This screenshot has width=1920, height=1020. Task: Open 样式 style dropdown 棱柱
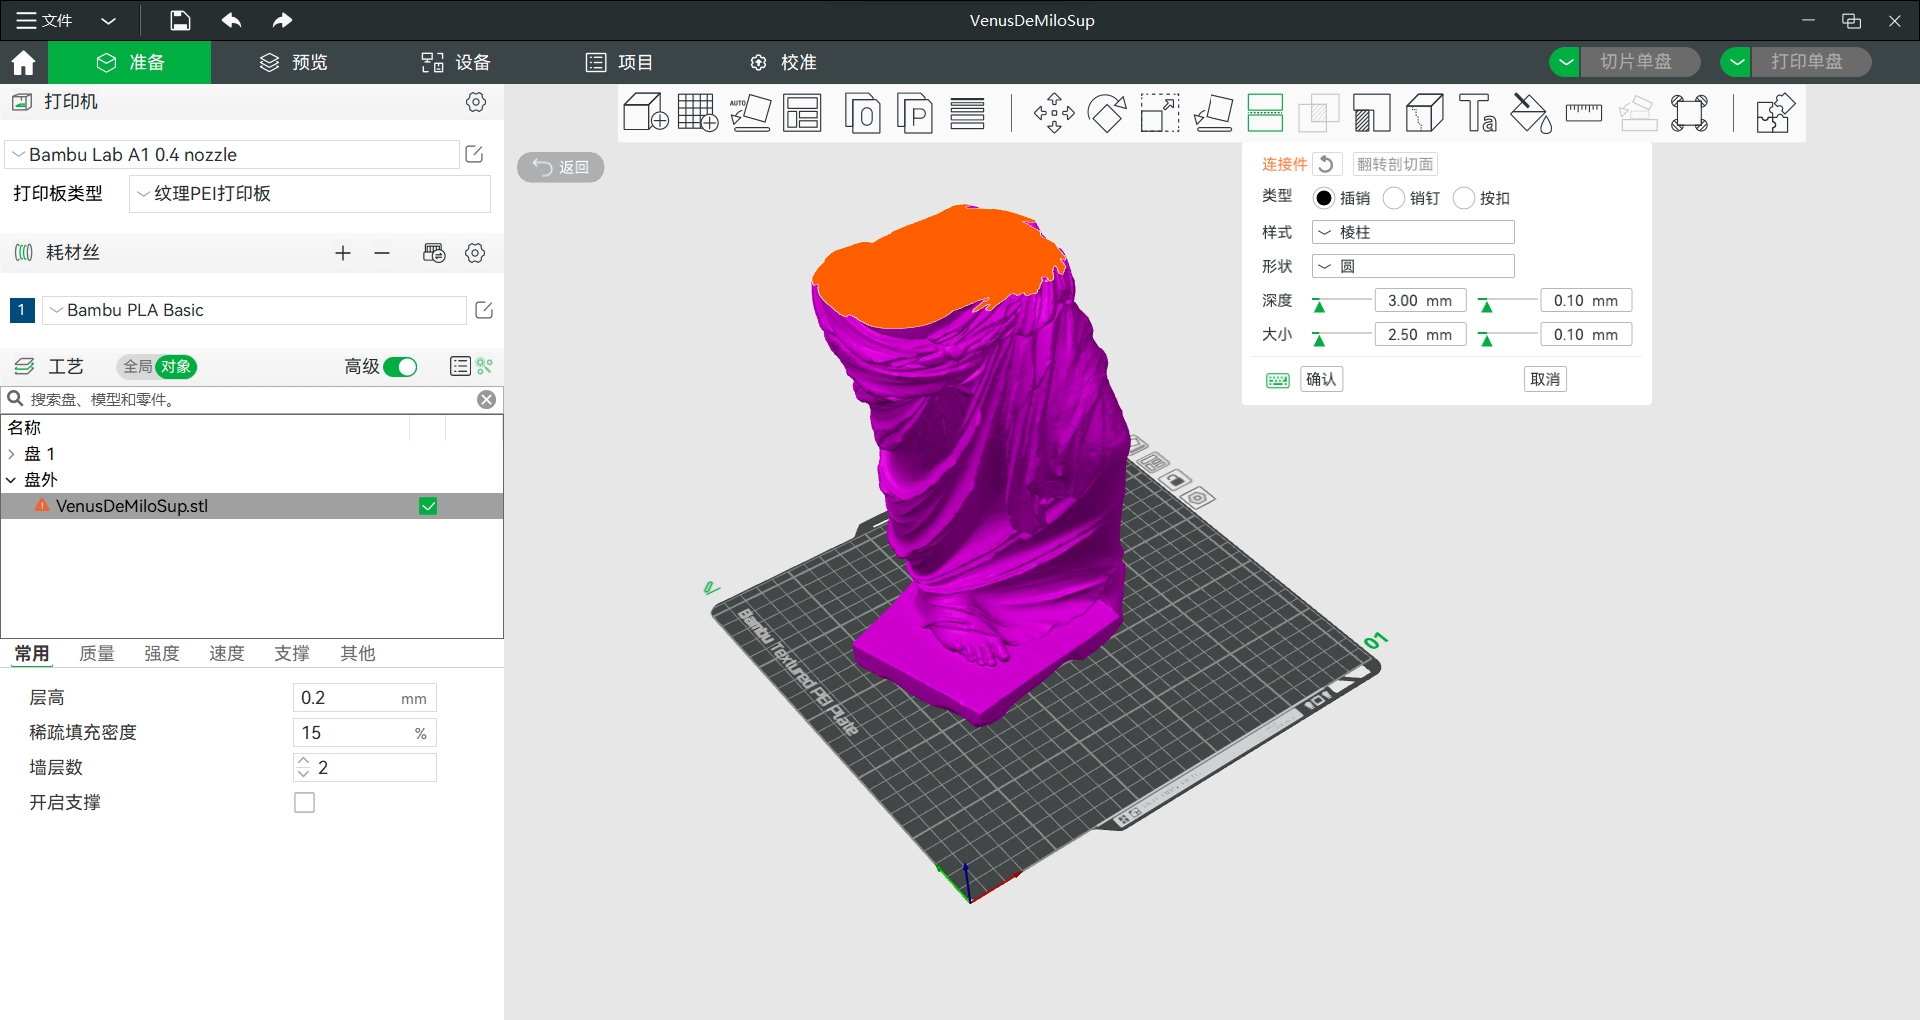[1413, 232]
